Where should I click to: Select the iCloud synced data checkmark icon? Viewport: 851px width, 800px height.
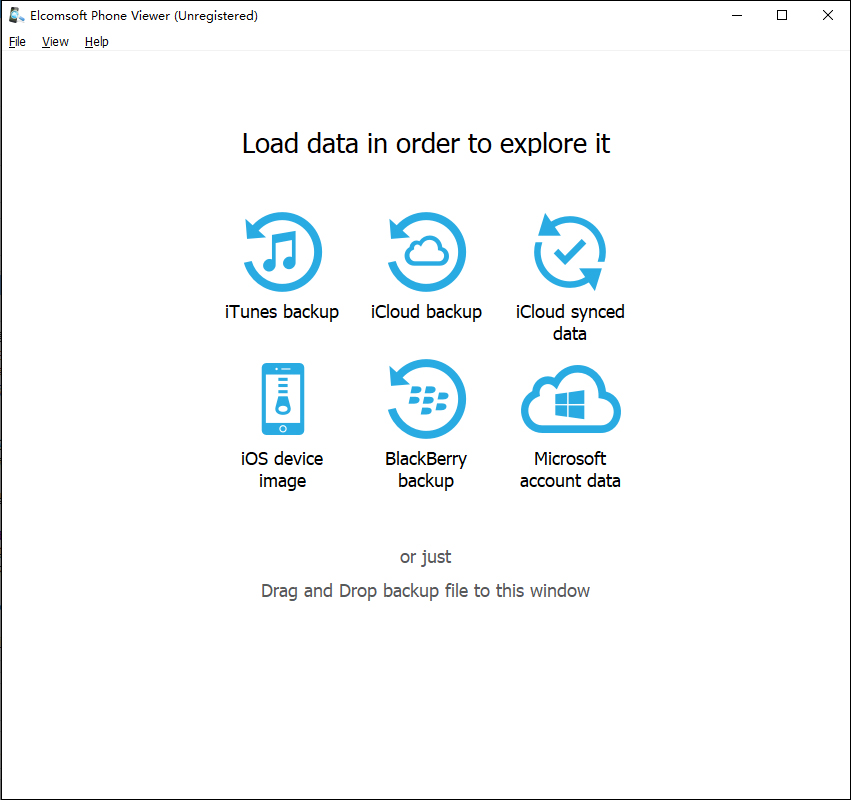[570, 252]
